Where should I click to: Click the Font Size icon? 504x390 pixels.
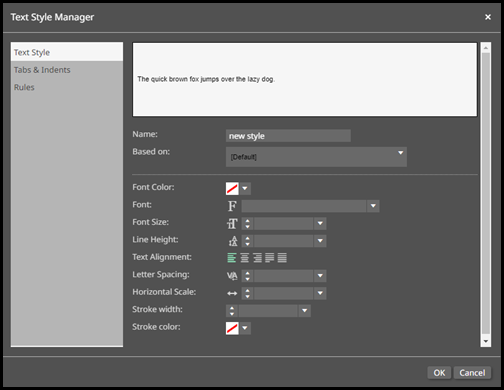click(x=232, y=223)
